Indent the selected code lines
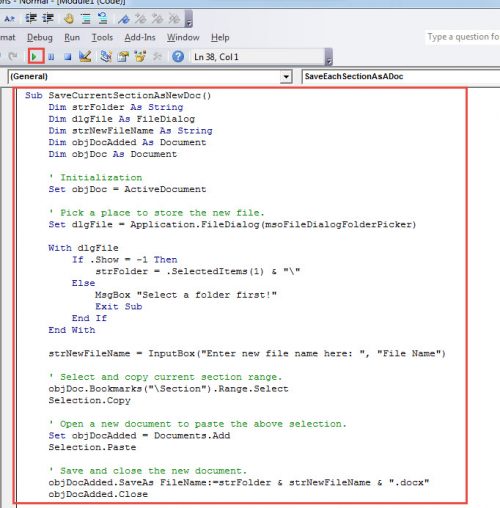This screenshot has height=508, width=500. point(31,18)
